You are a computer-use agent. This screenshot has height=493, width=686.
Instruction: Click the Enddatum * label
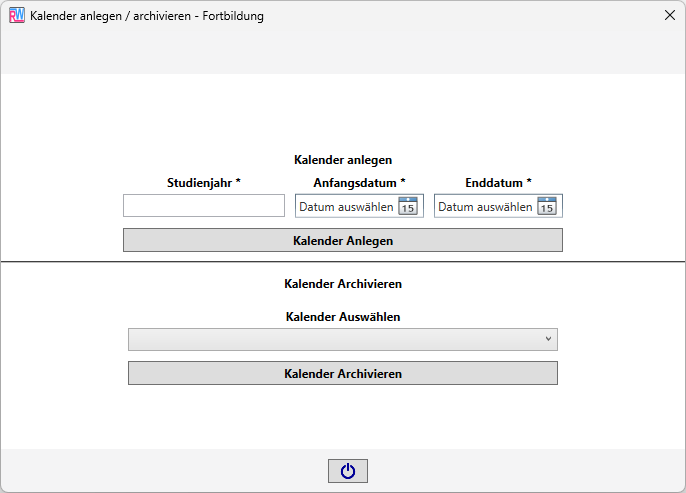tap(498, 183)
